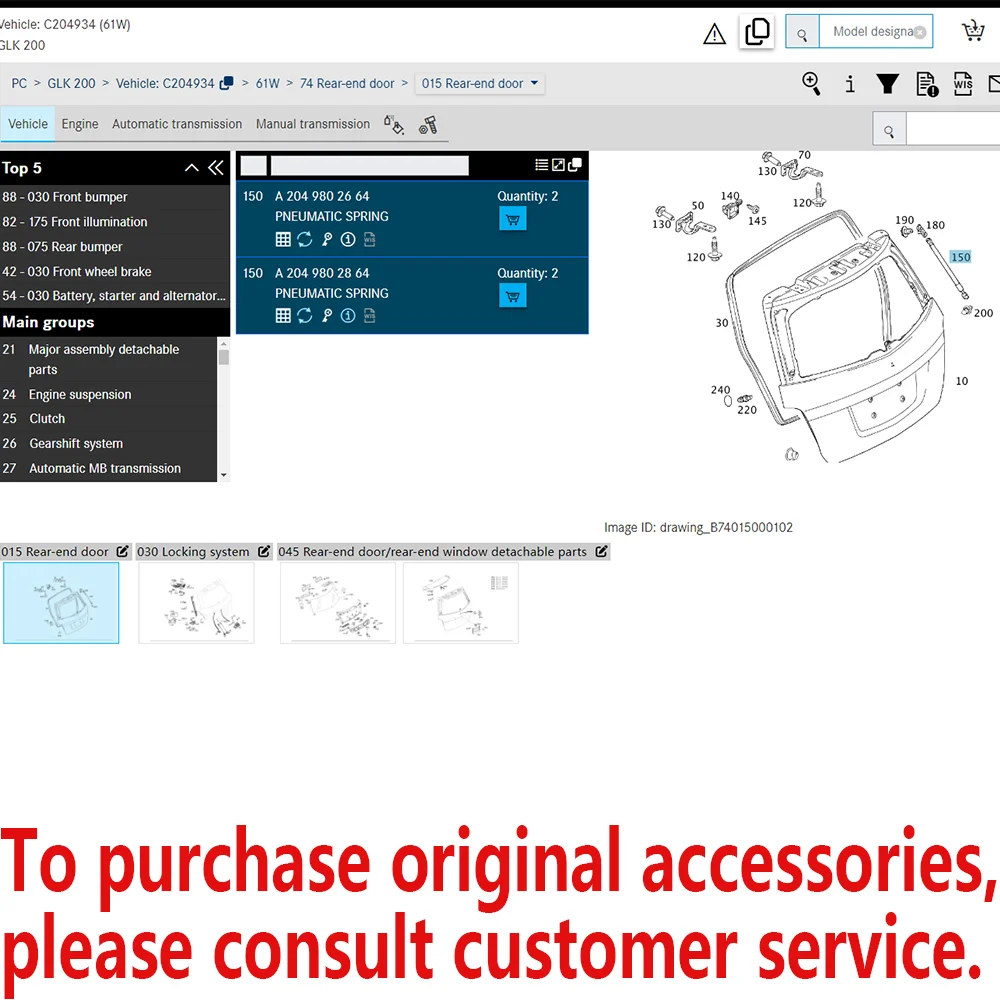Select part row A 204 980 28 64
Screen dimensions: 1000x1000
coord(412,295)
